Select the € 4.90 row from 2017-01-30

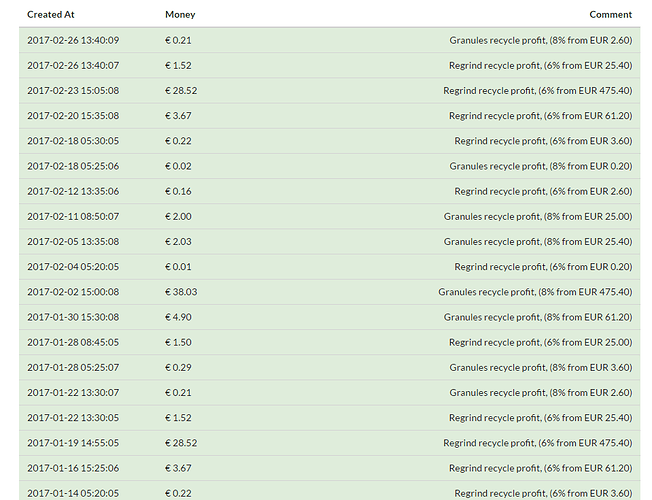click(329, 317)
